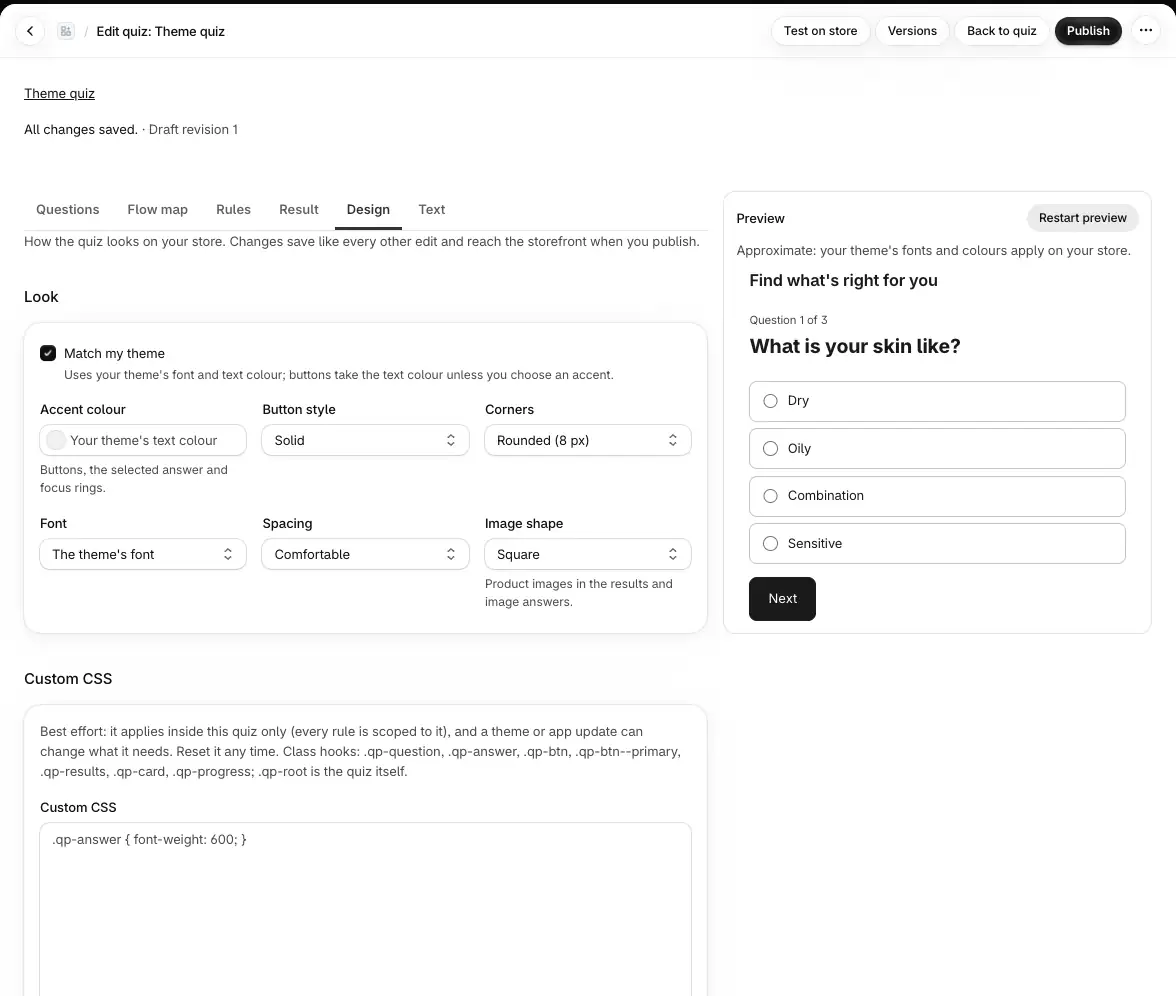Toggle the Match my theme checkbox

[x=48, y=353]
